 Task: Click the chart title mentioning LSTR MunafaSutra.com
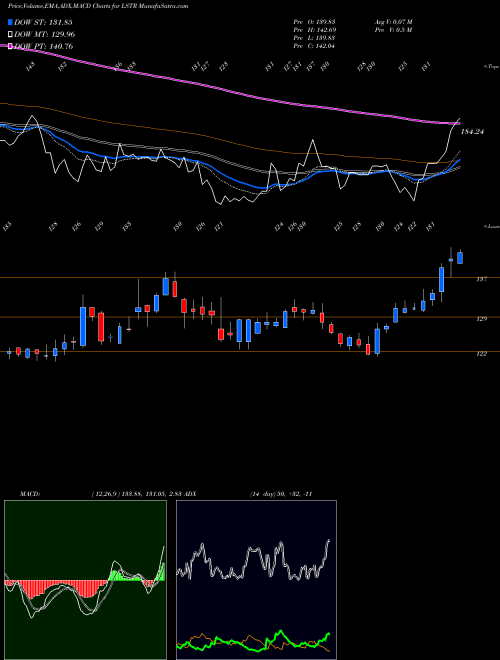[98, 6]
